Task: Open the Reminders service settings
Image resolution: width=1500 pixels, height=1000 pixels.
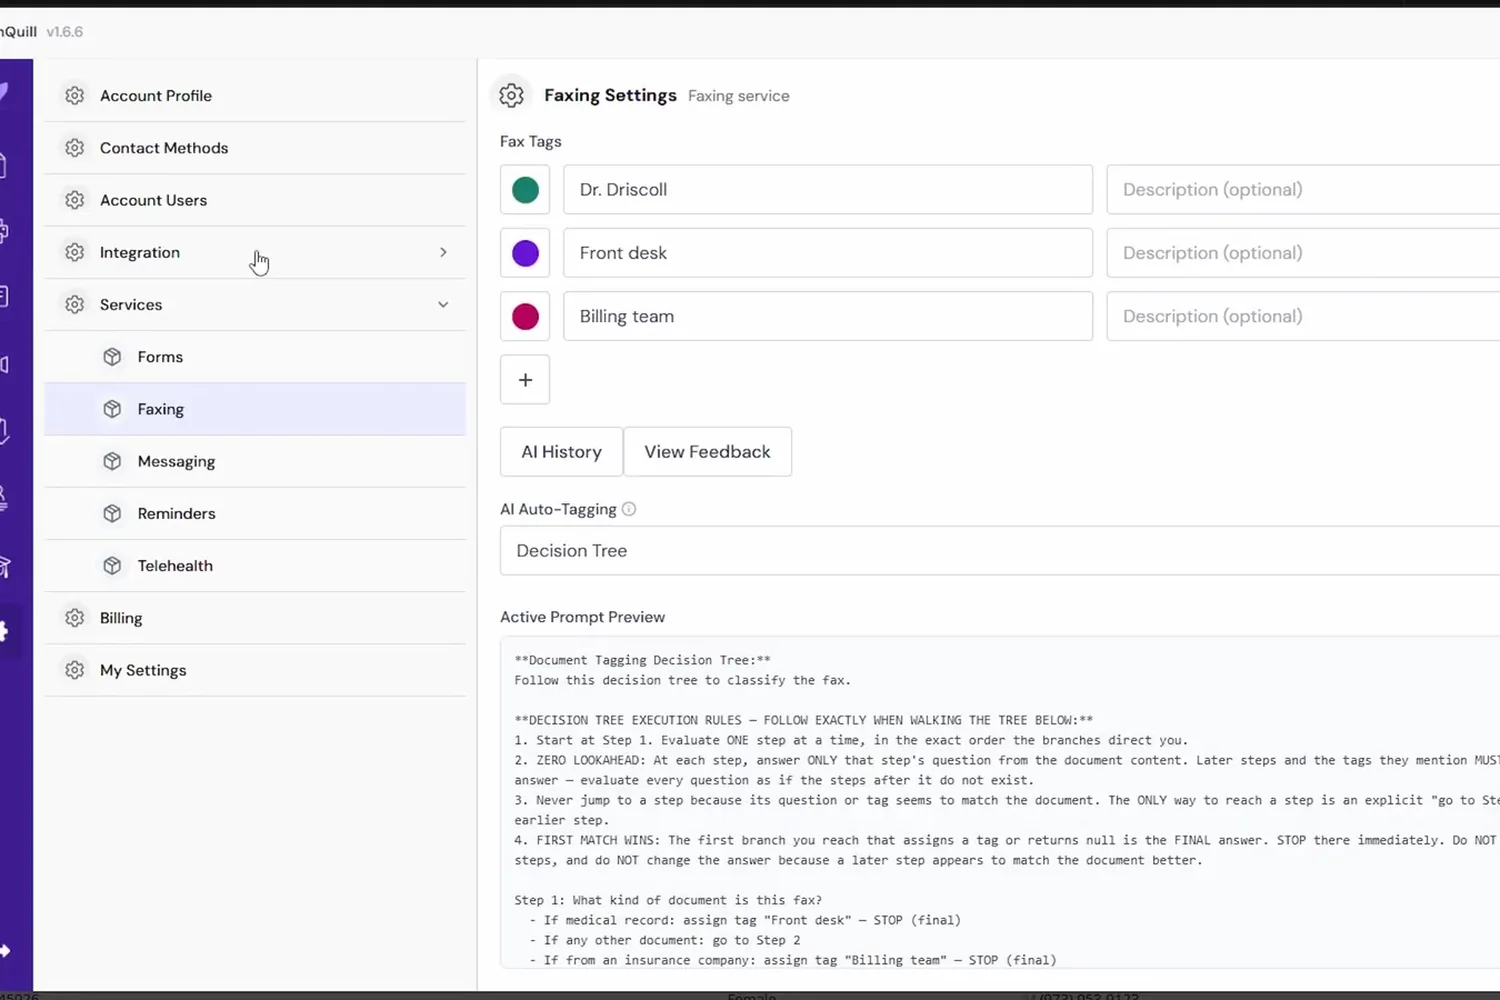Action: coord(255,513)
